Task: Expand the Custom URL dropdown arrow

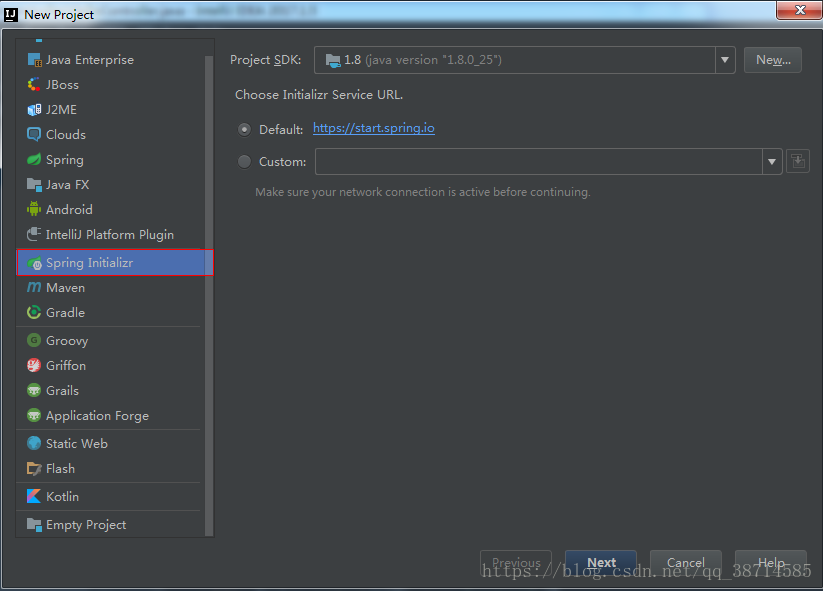Action: point(772,162)
